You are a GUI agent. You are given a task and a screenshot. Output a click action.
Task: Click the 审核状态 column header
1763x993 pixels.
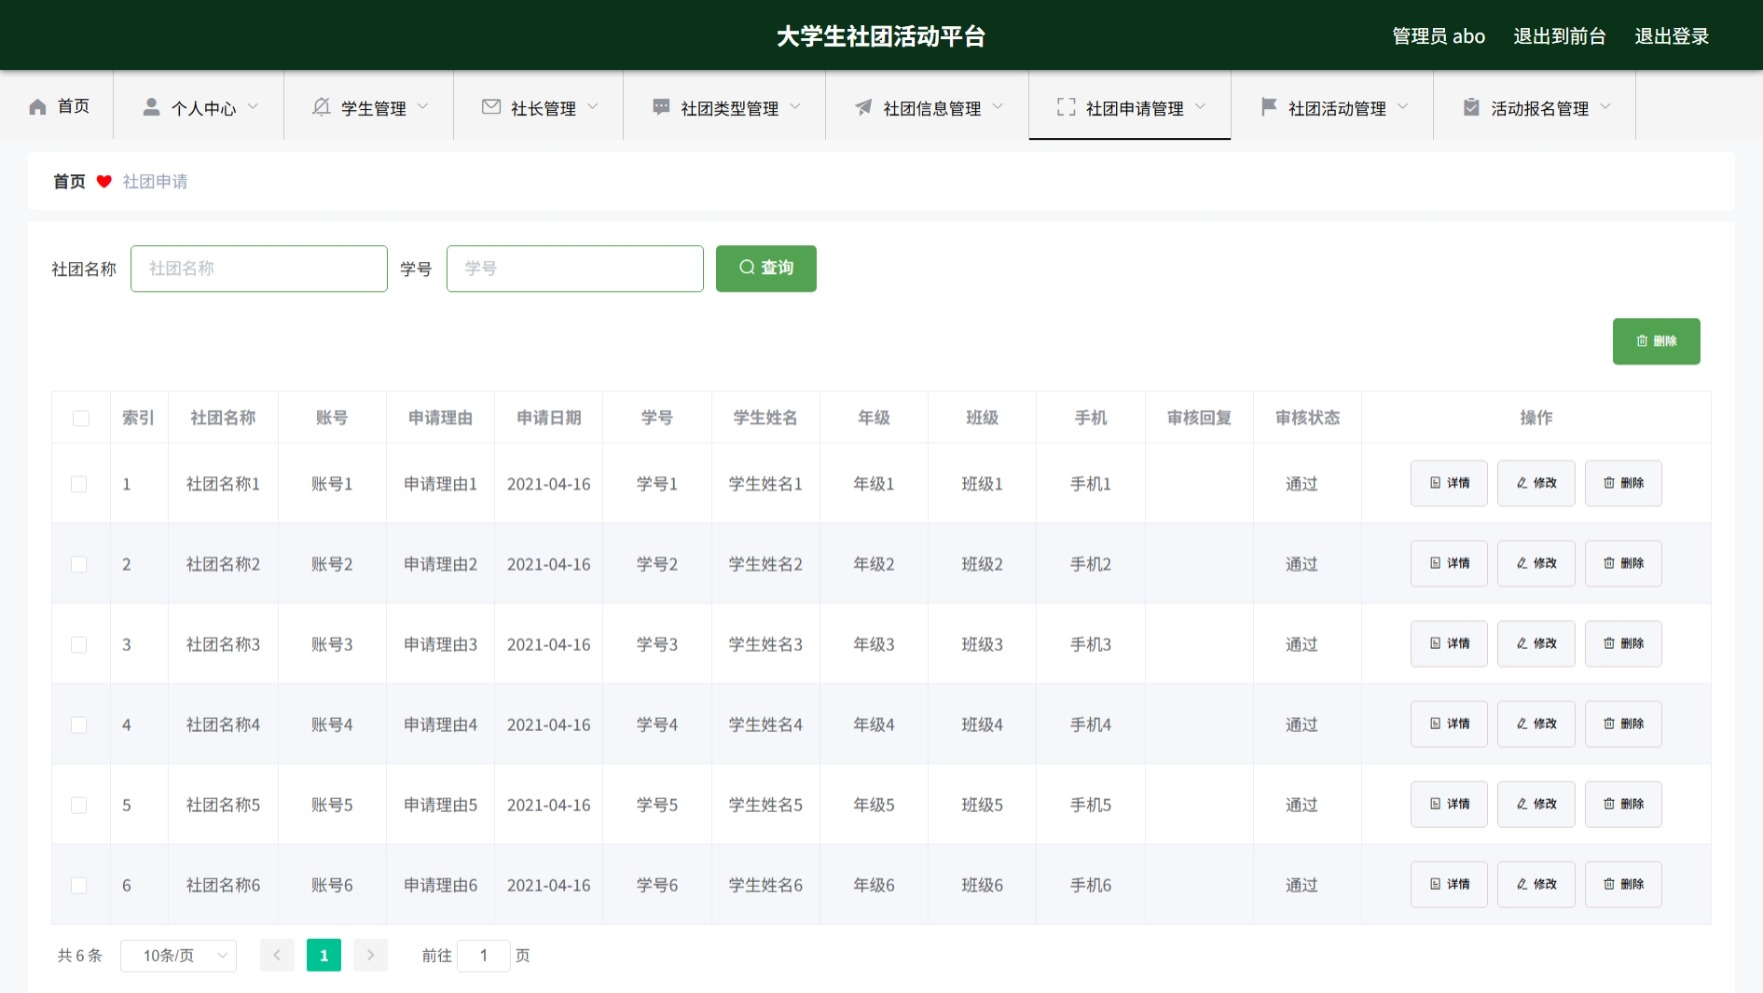(1307, 418)
